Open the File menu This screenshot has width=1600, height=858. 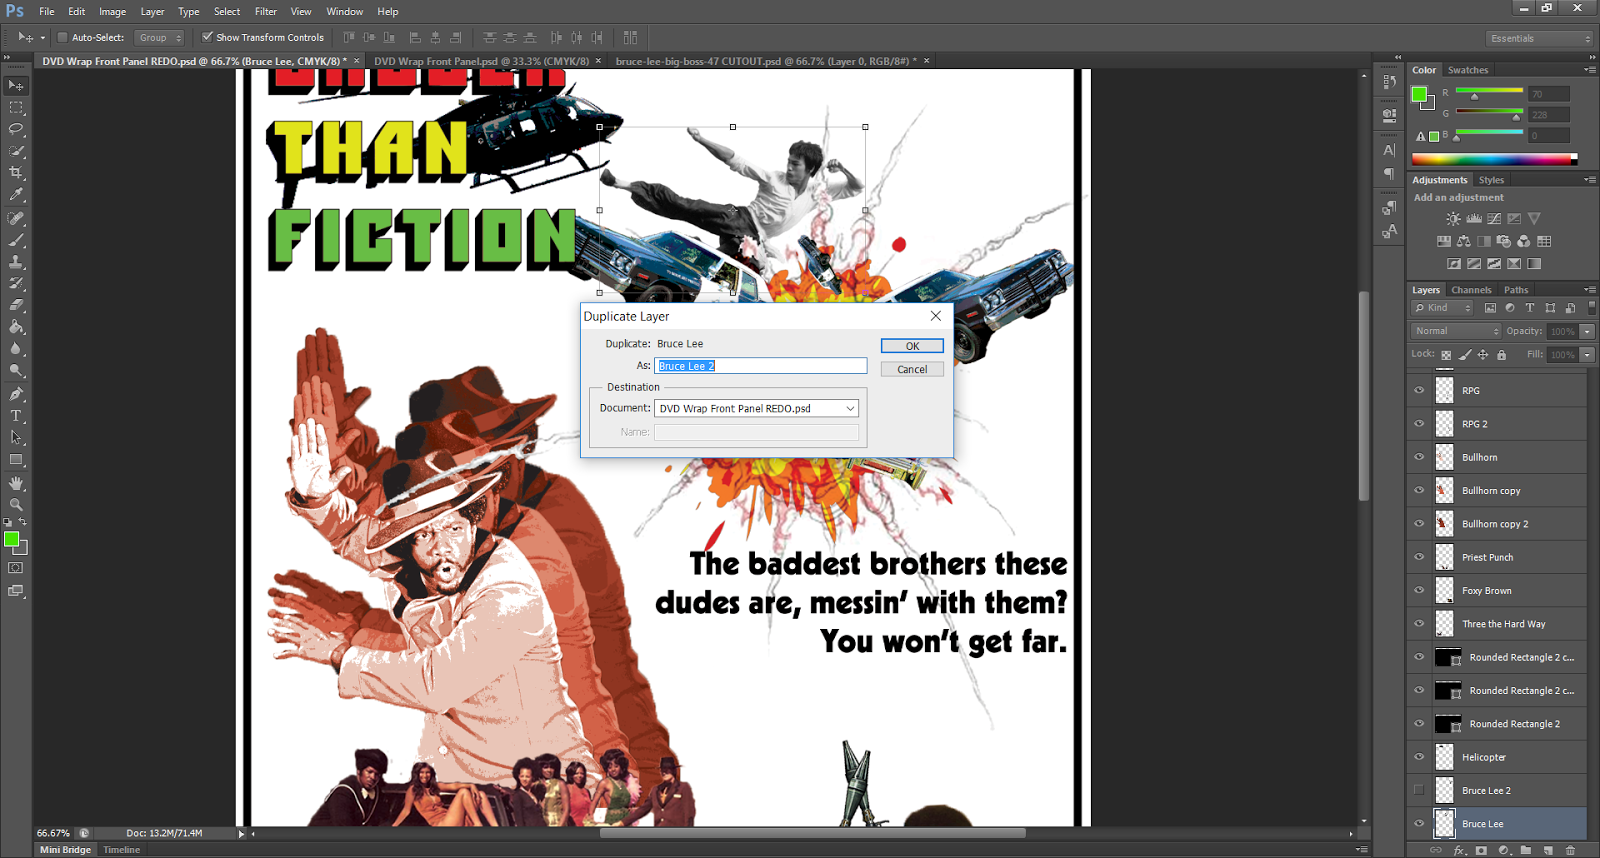click(x=47, y=12)
